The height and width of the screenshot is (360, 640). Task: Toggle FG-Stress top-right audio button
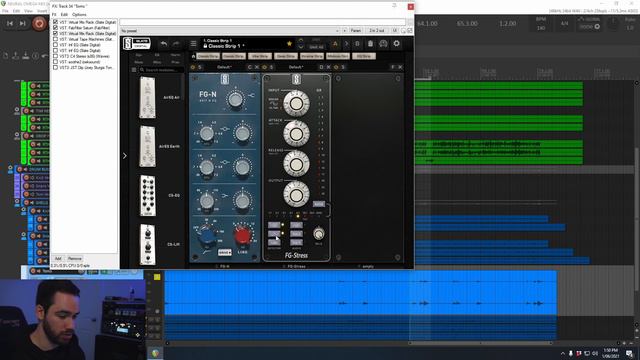[x=296, y=225]
